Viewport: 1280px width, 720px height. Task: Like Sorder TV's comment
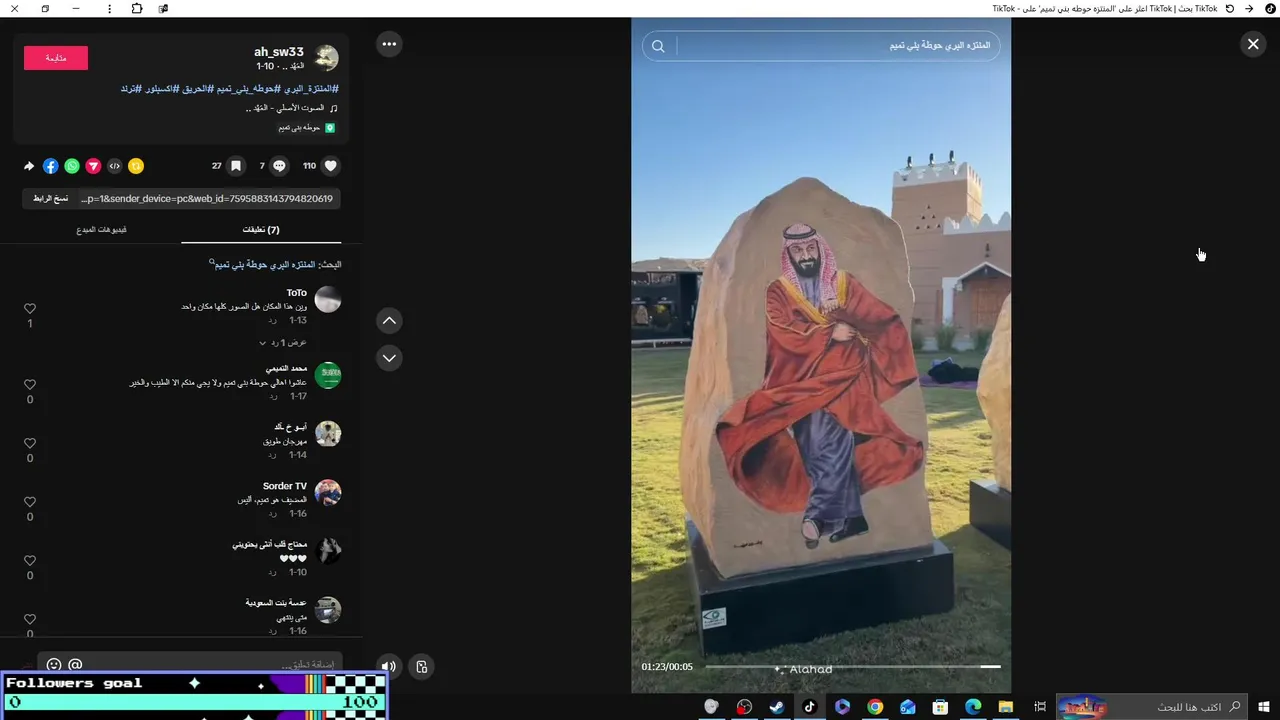[x=30, y=502]
